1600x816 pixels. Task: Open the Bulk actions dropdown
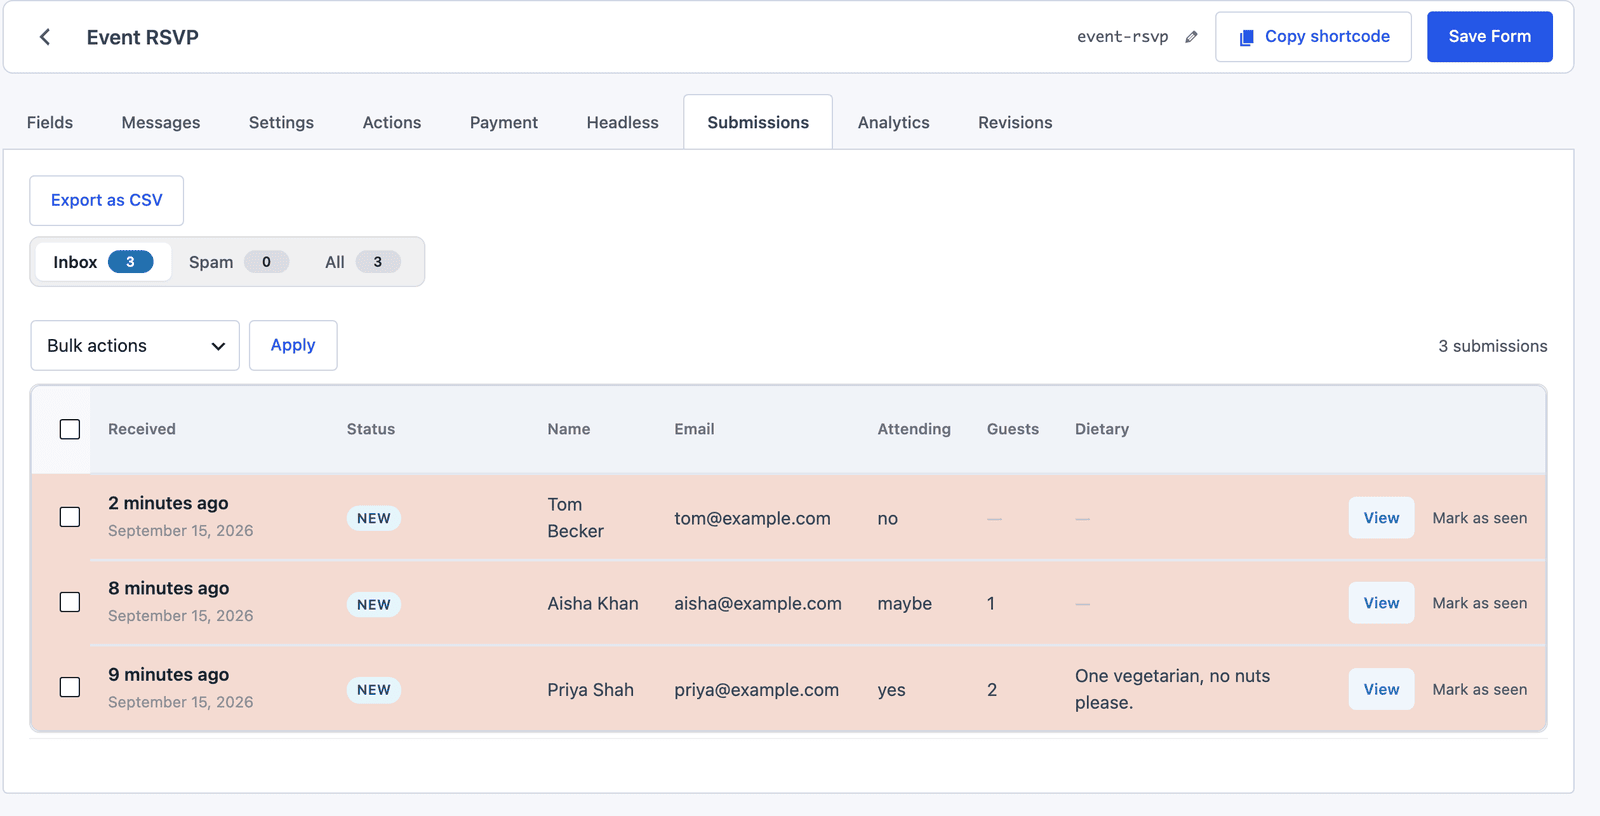point(135,345)
